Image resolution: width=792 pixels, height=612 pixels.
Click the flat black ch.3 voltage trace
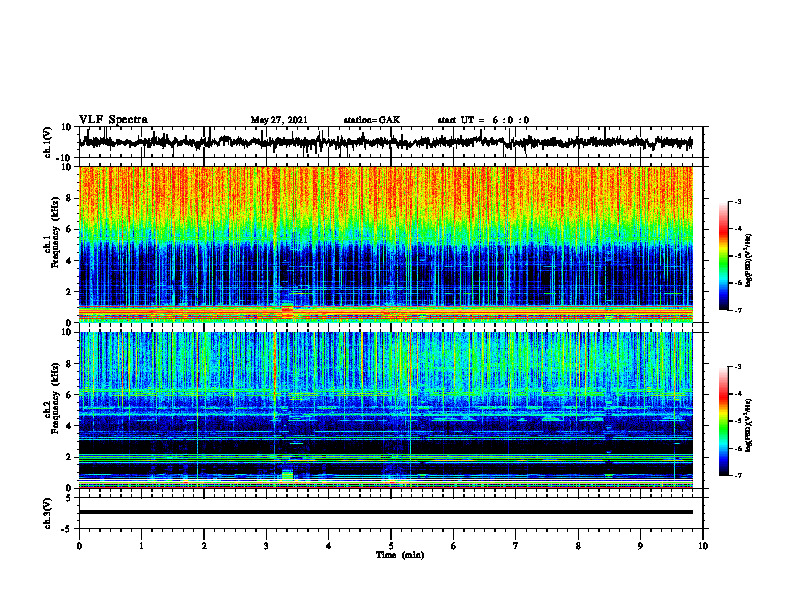[385, 512]
